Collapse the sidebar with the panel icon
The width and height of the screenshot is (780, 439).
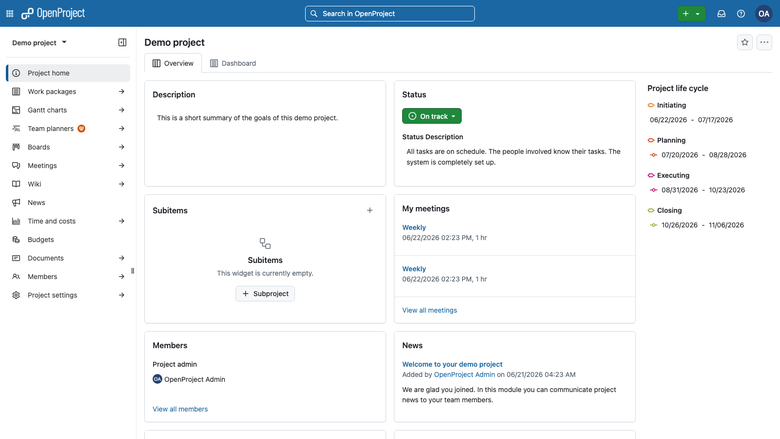coord(122,42)
